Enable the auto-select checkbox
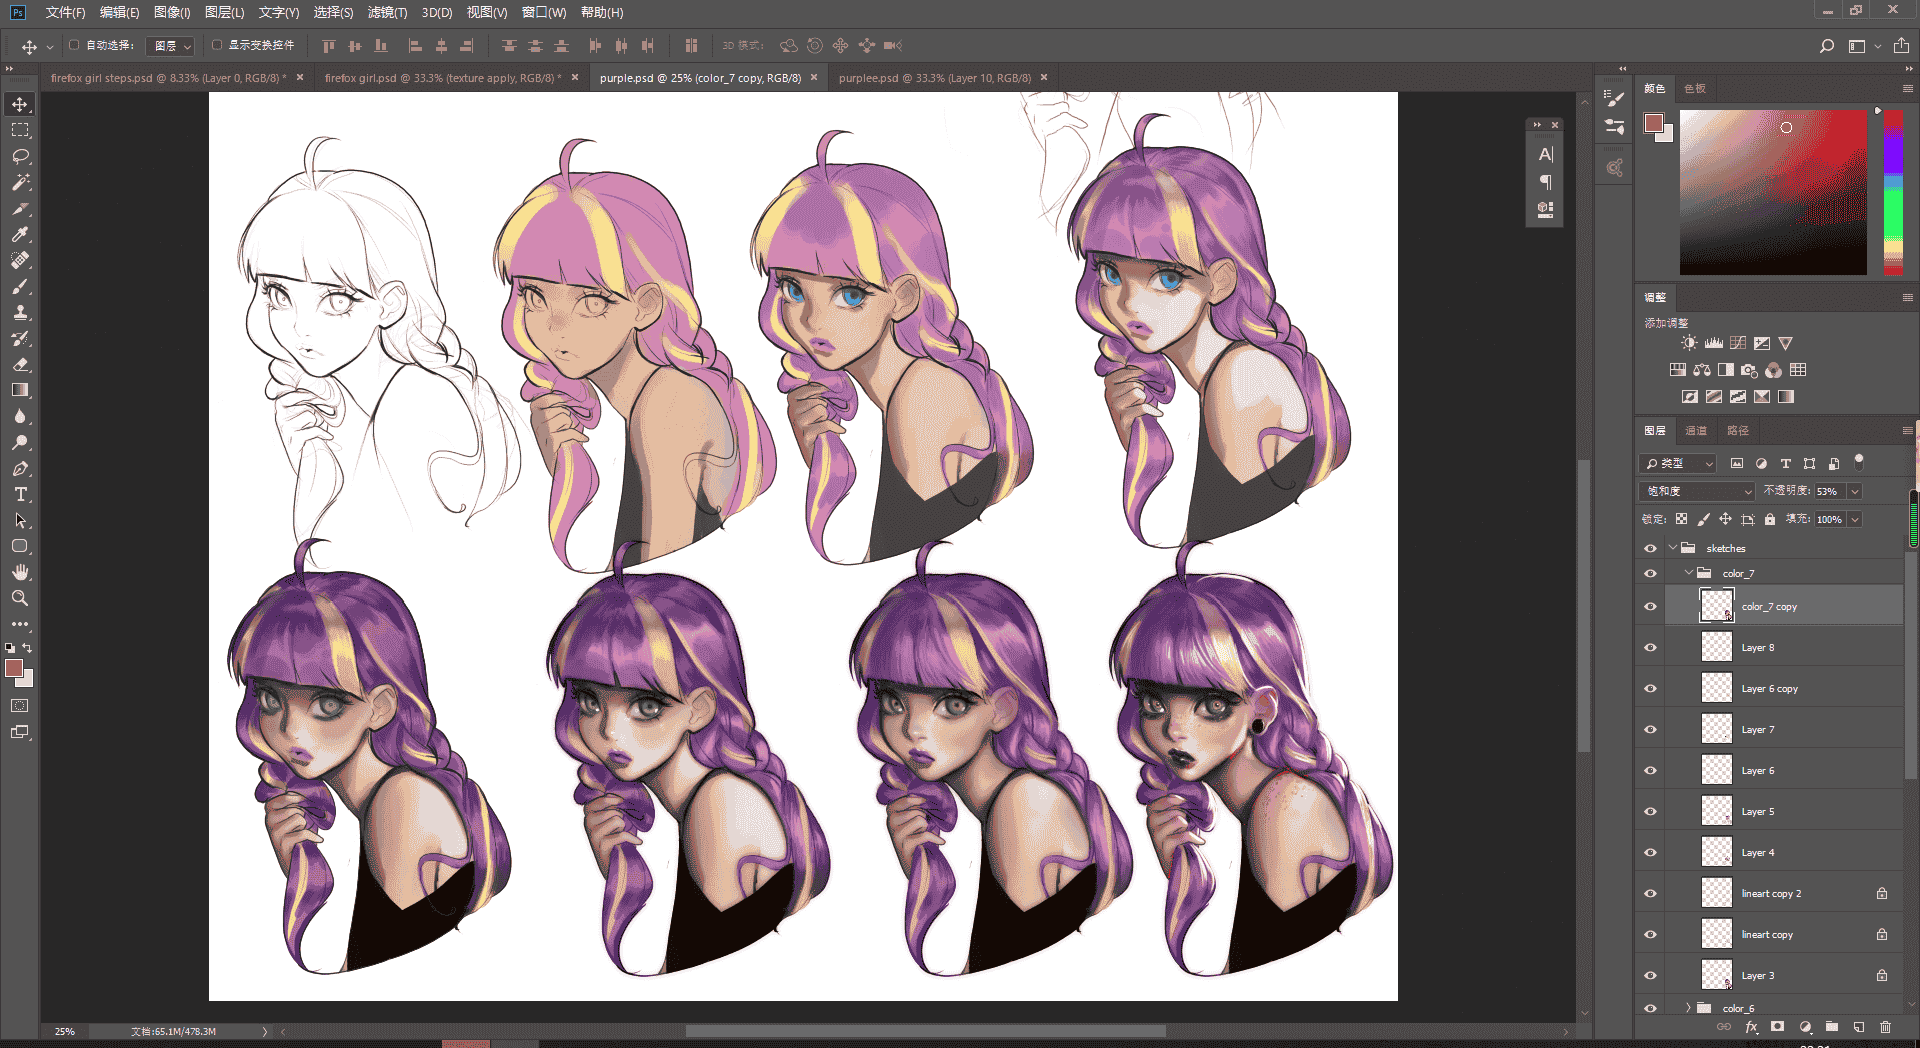Image resolution: width=1920 pixels, height=1048 pixels. [x=74, y=45]
